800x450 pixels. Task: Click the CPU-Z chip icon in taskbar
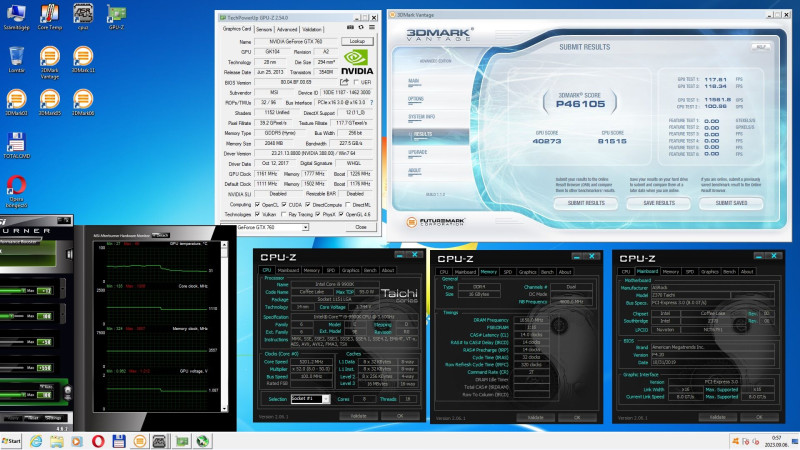(160, 441)
